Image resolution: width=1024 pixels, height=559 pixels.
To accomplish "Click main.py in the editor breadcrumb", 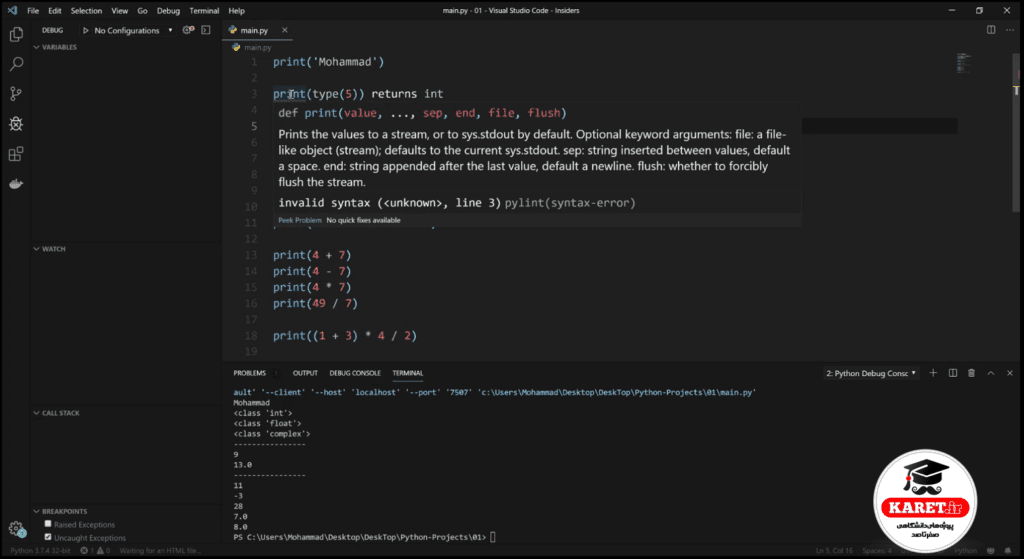I will click(x=257, y=47).
